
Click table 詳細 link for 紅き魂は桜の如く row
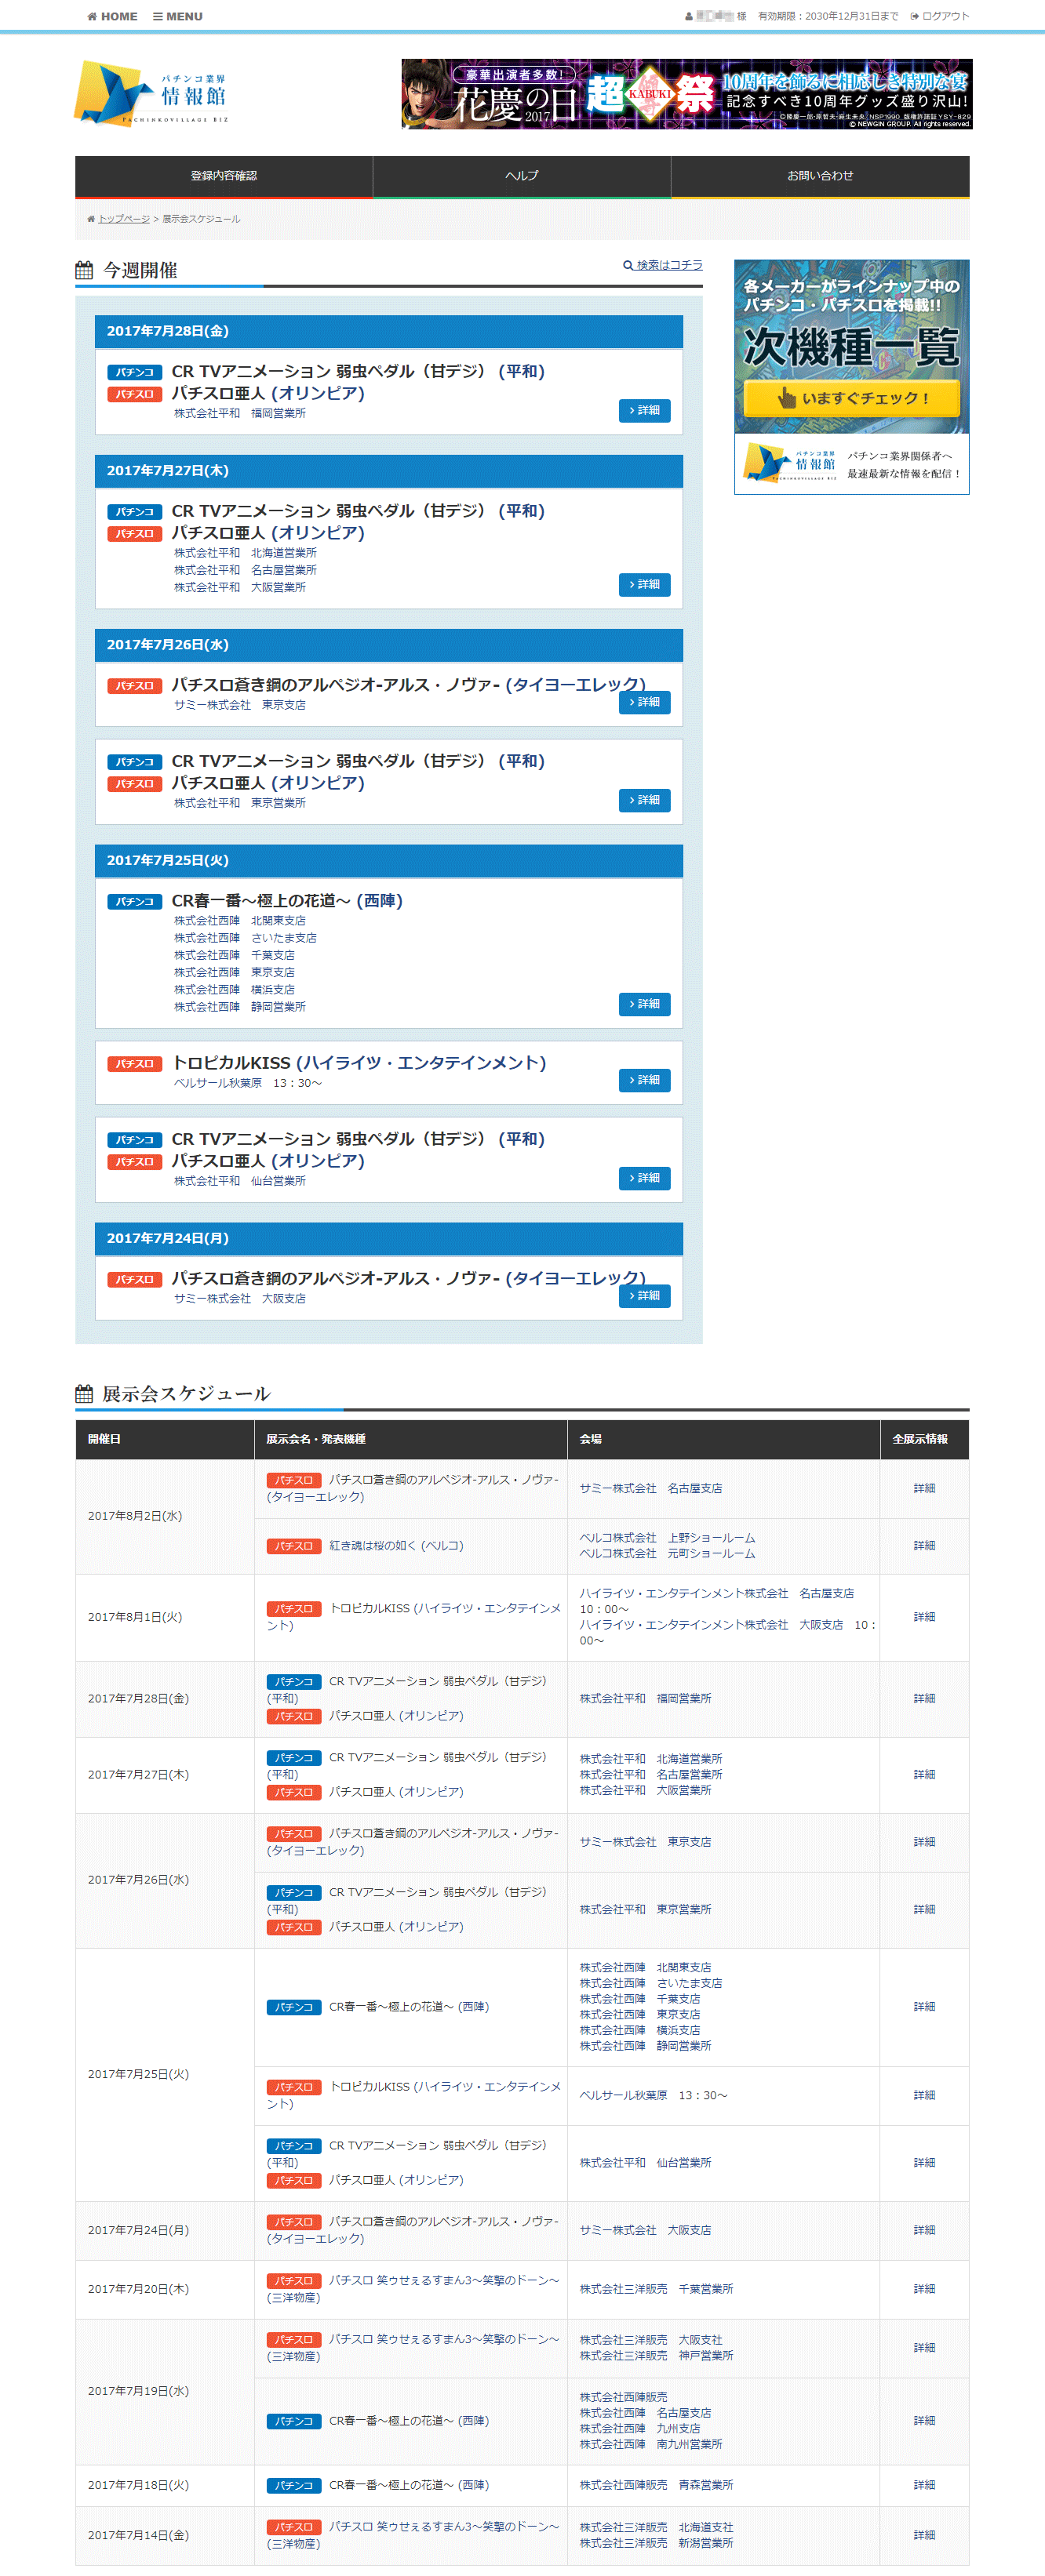point(924,1545)
